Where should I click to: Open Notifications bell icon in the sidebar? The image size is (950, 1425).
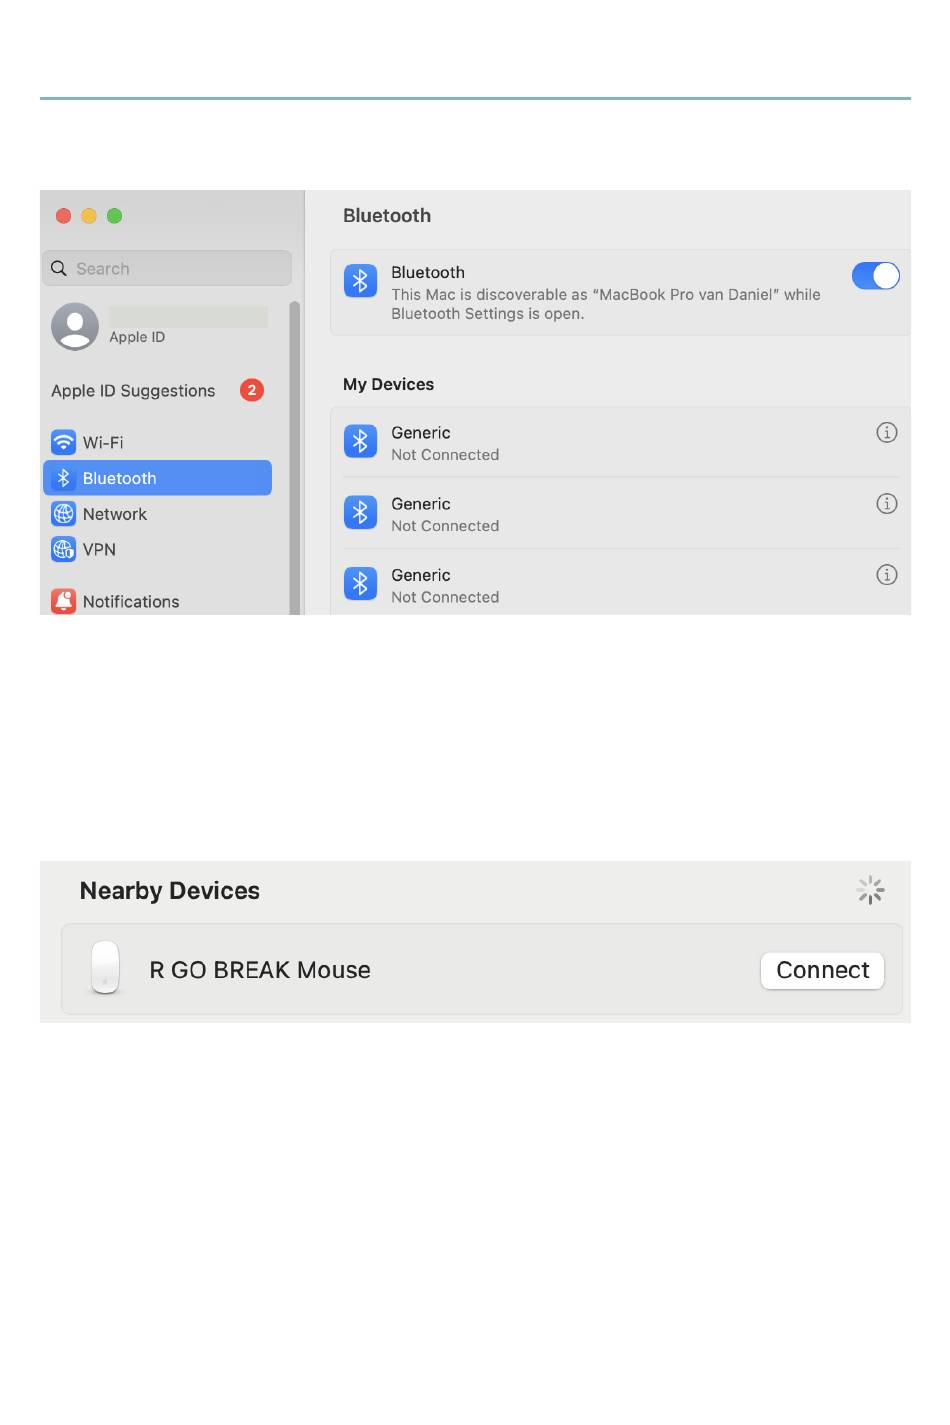point(63,601)
